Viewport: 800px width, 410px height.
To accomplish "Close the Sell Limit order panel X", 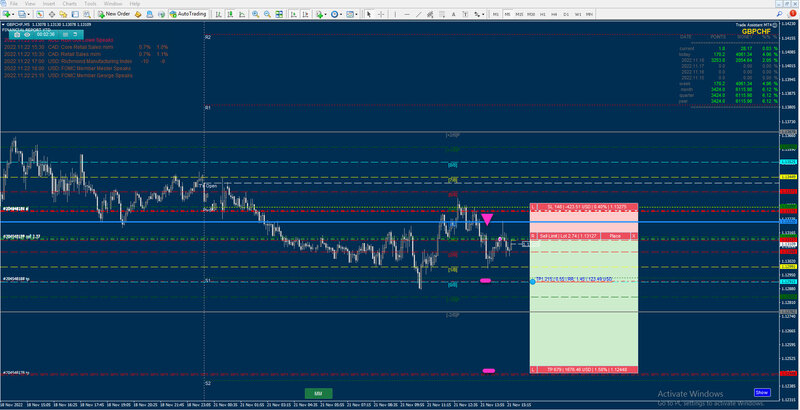I will (x=634, y=236).
